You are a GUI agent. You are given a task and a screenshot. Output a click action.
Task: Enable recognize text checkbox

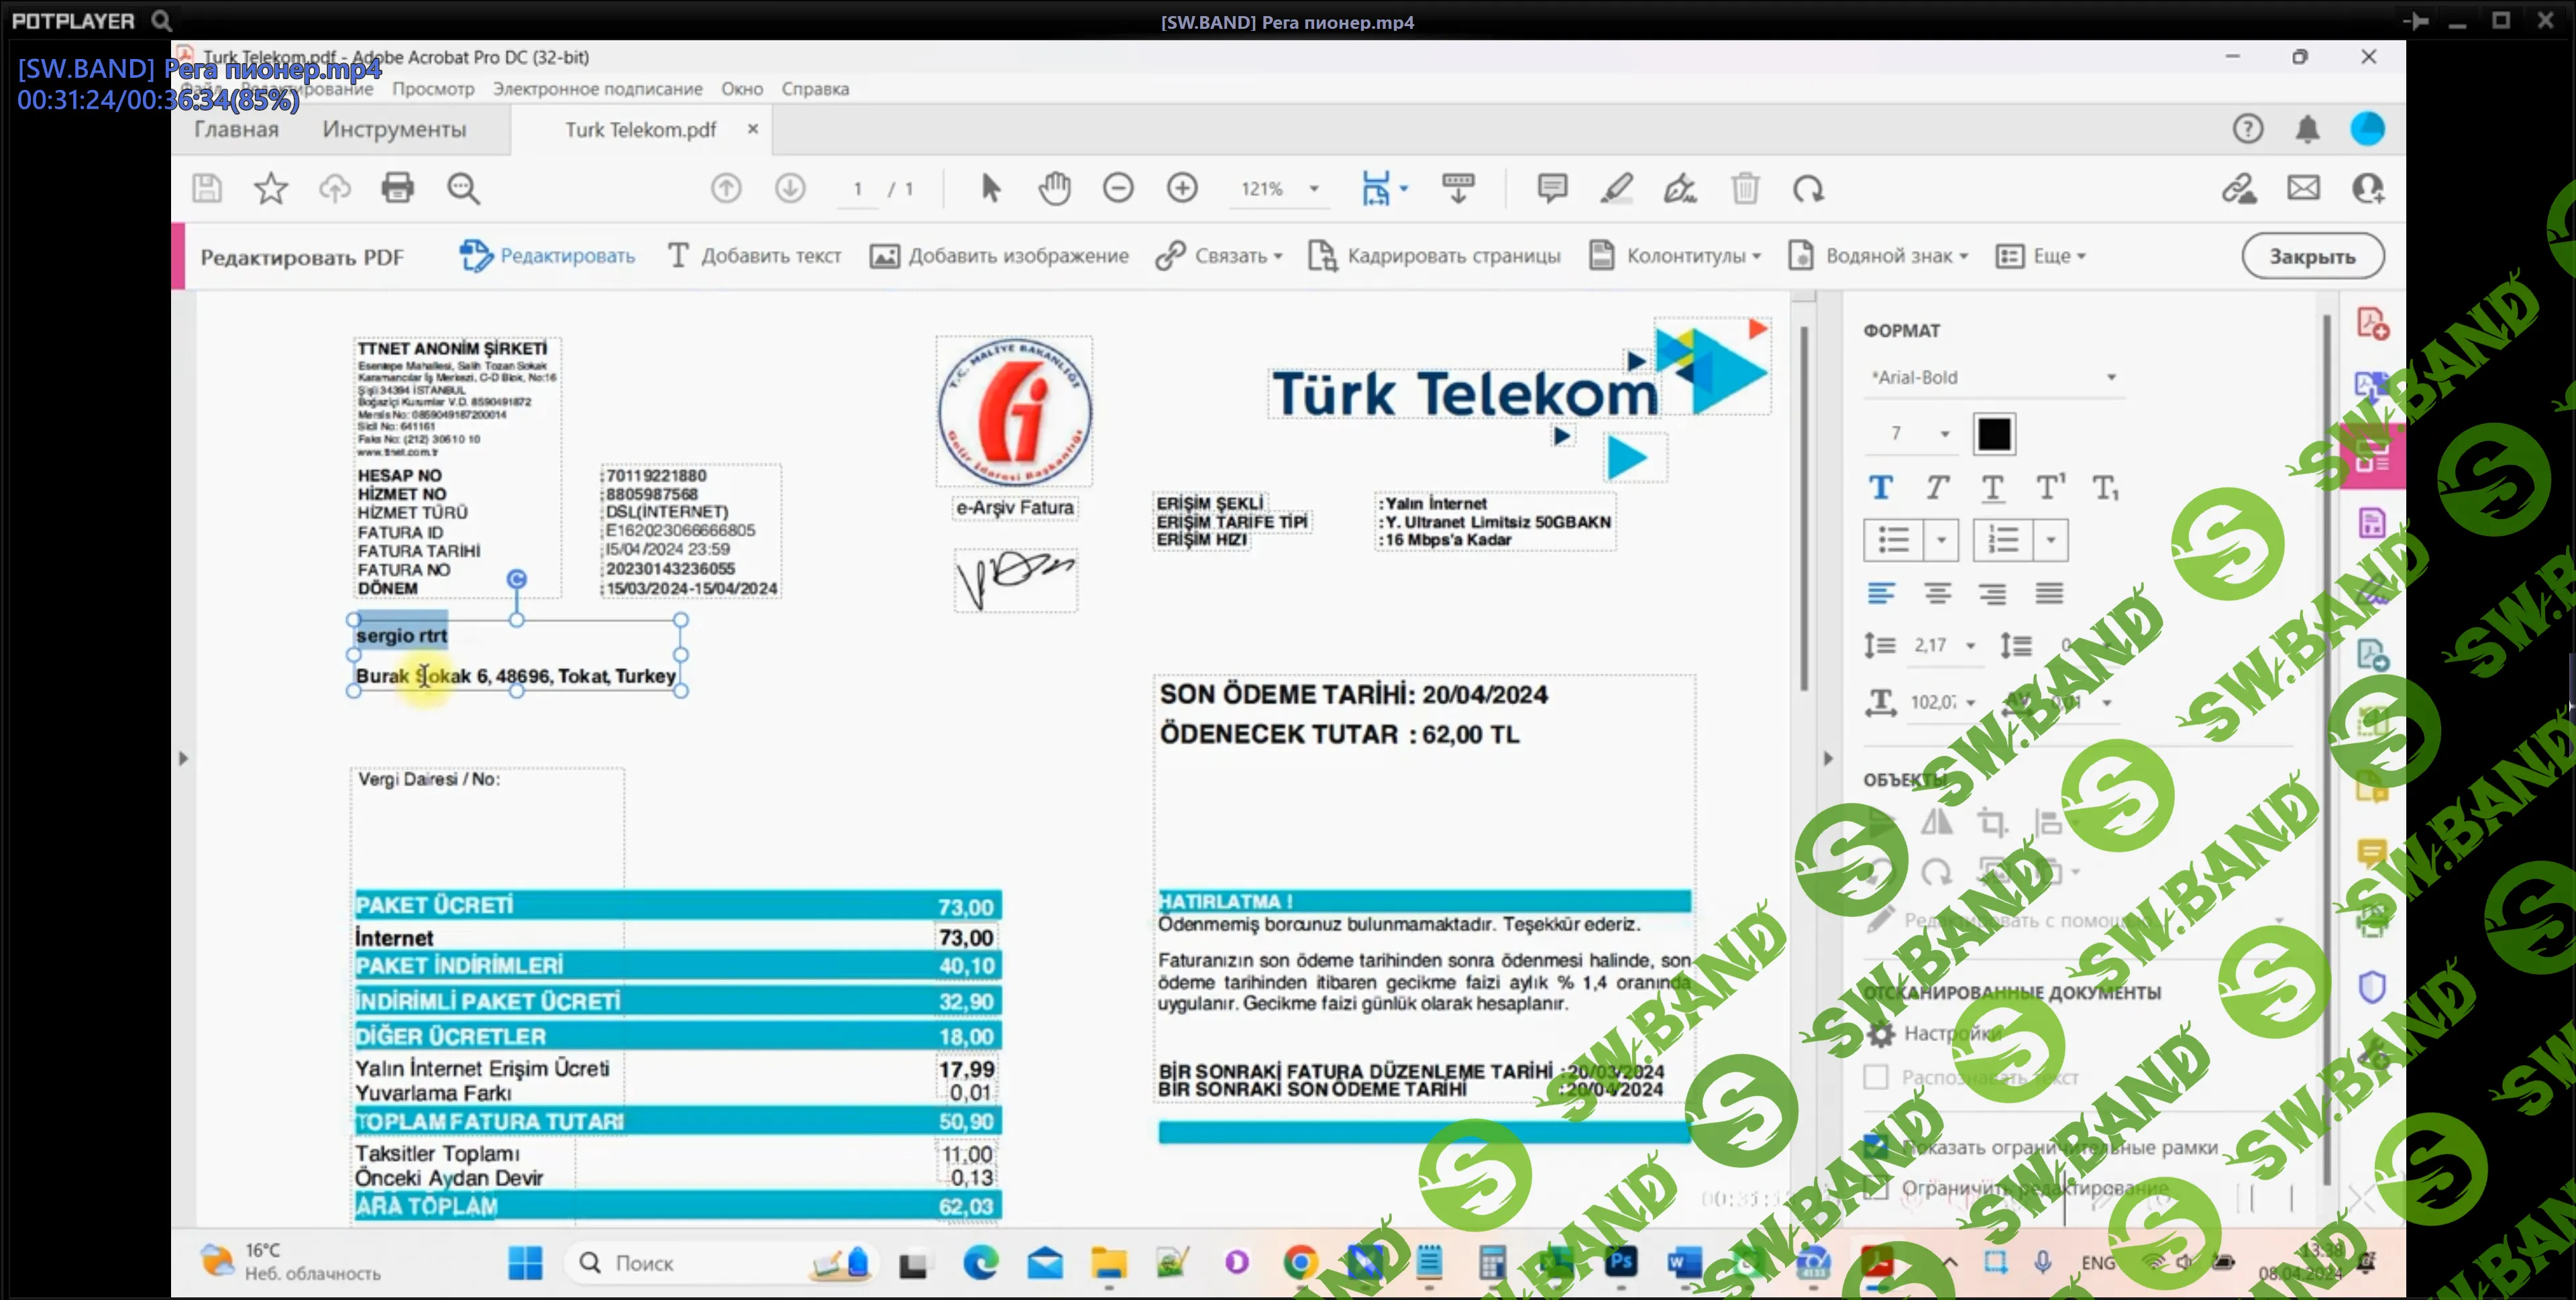[x=1876, y=1077]
